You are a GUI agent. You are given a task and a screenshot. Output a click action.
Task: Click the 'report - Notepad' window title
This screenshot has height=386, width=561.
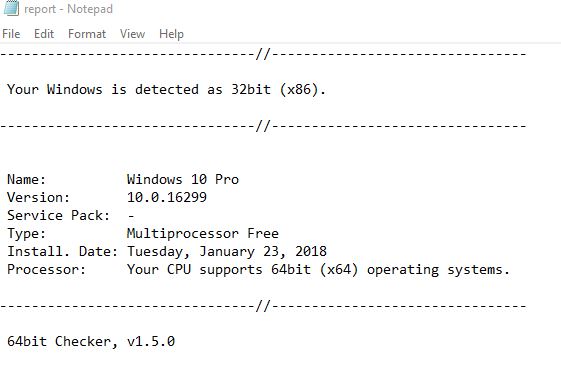68,9
